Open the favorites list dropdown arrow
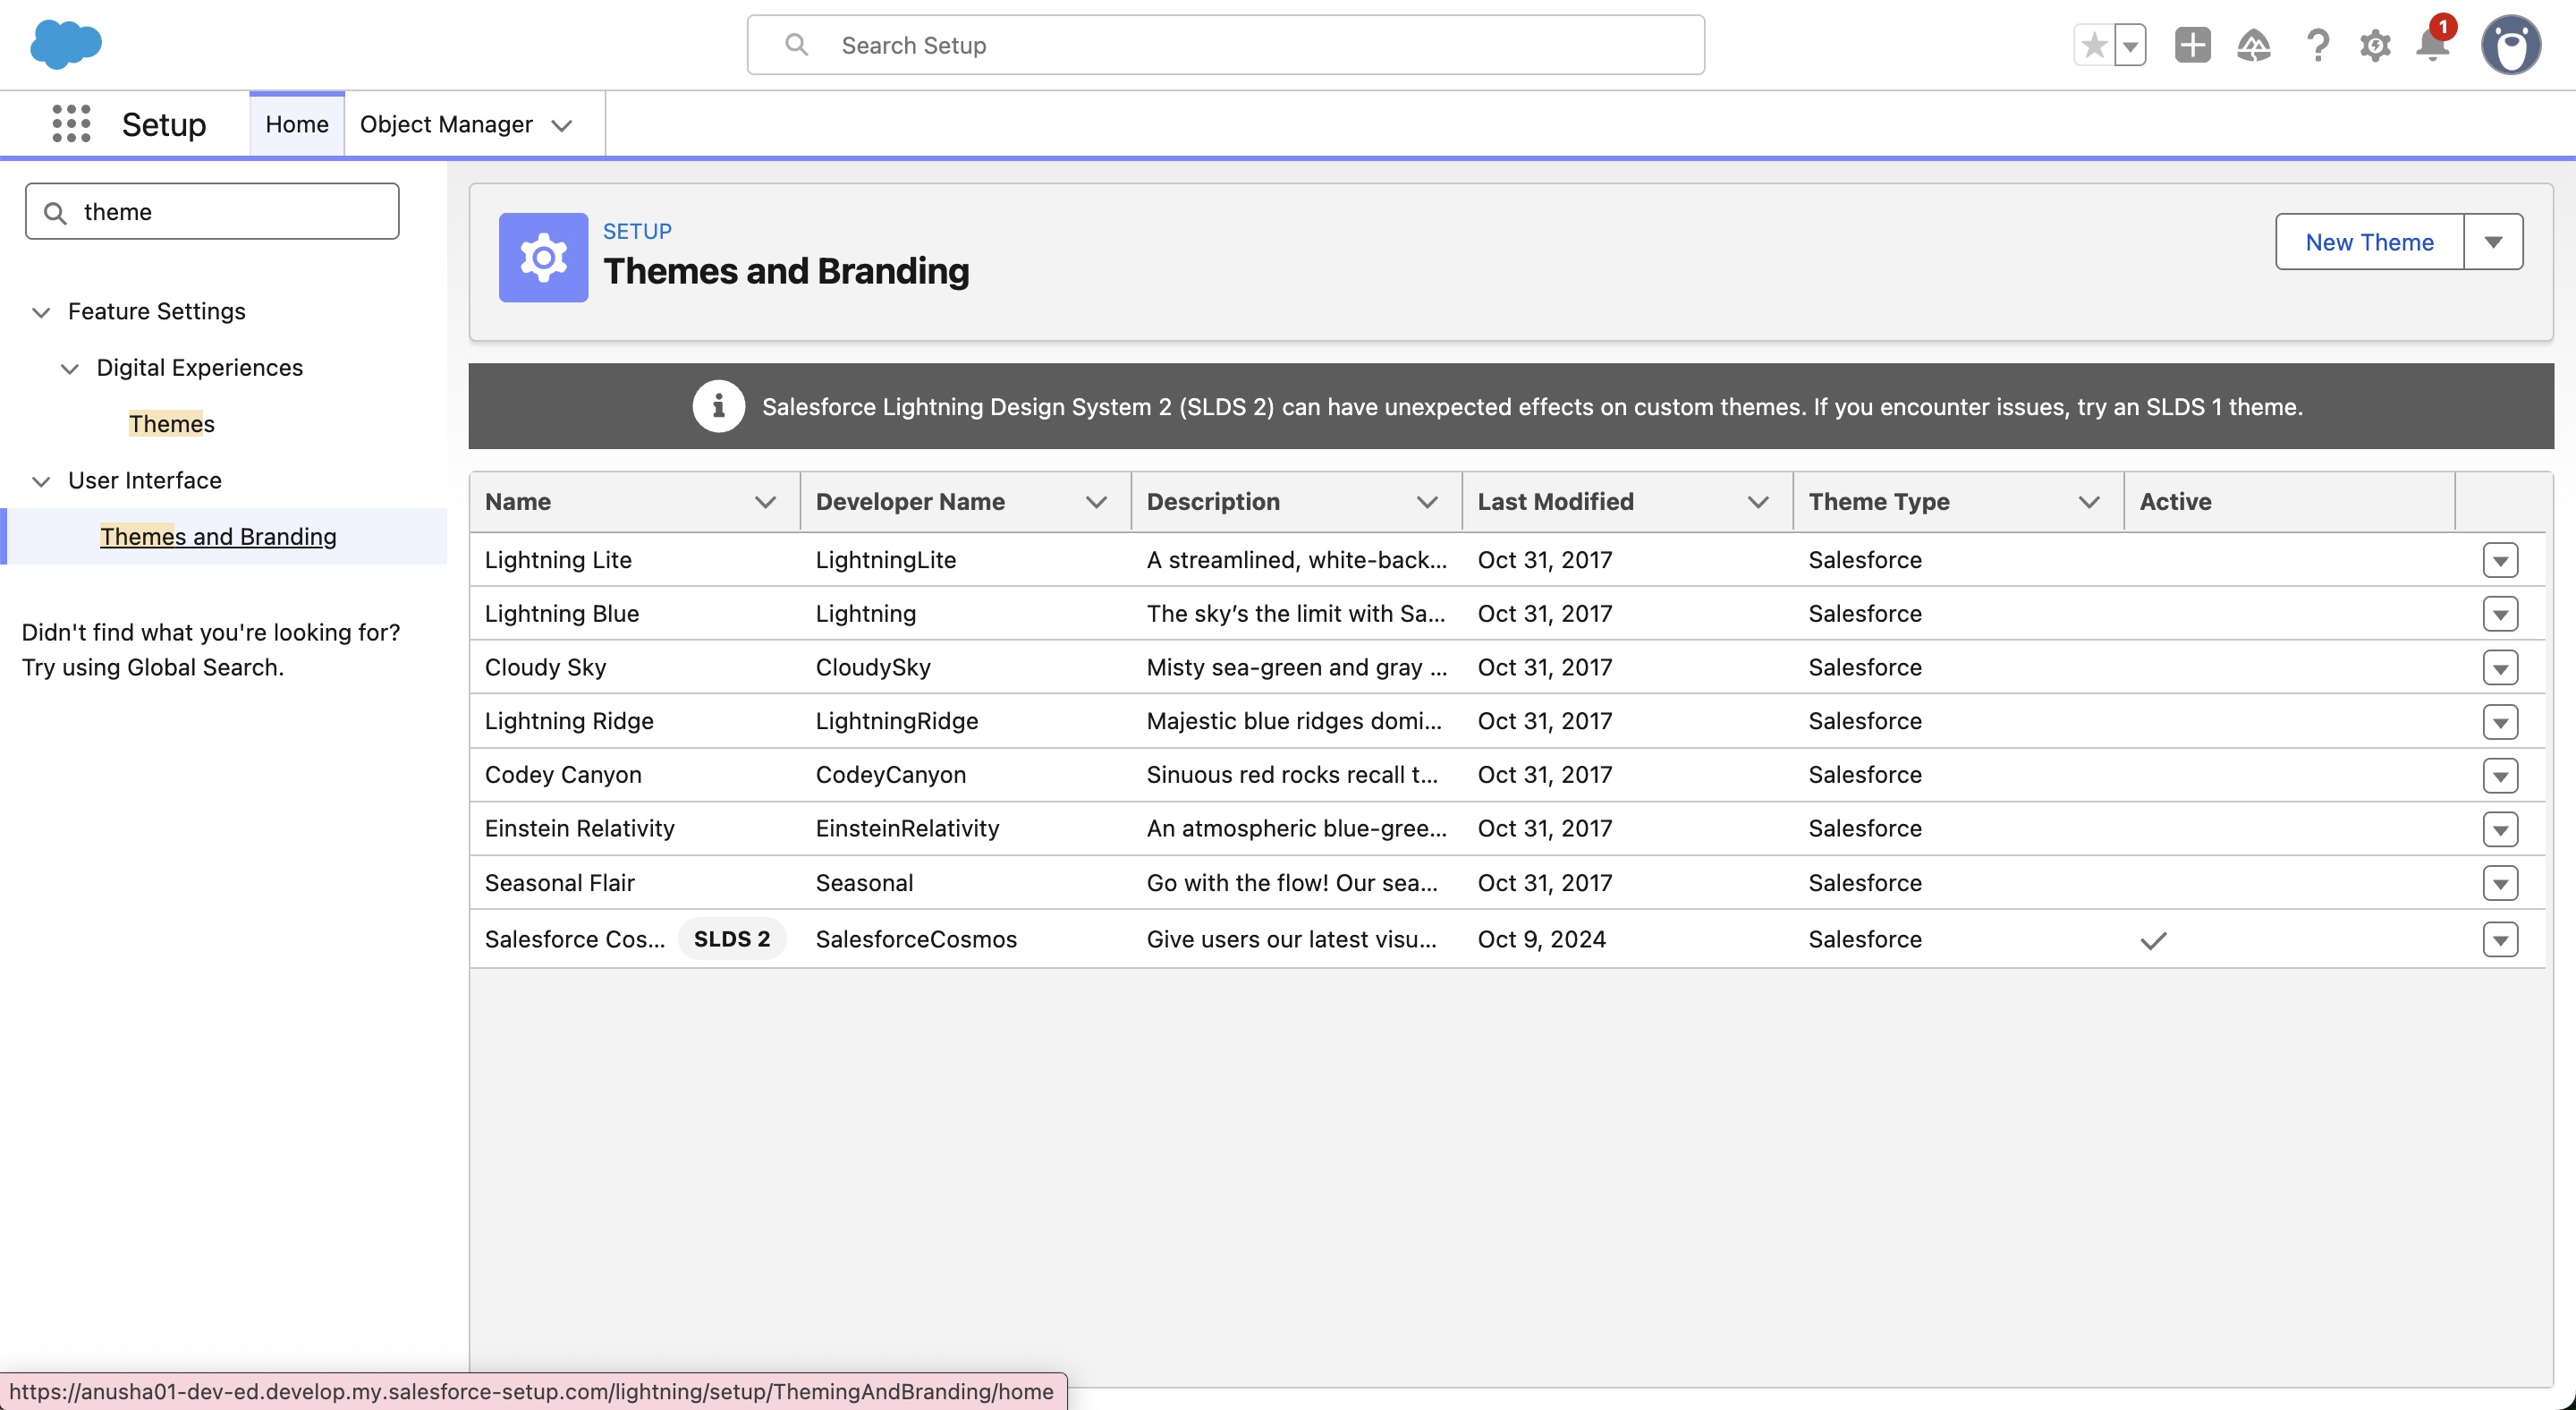2576x1410 pixels. 2131,45
